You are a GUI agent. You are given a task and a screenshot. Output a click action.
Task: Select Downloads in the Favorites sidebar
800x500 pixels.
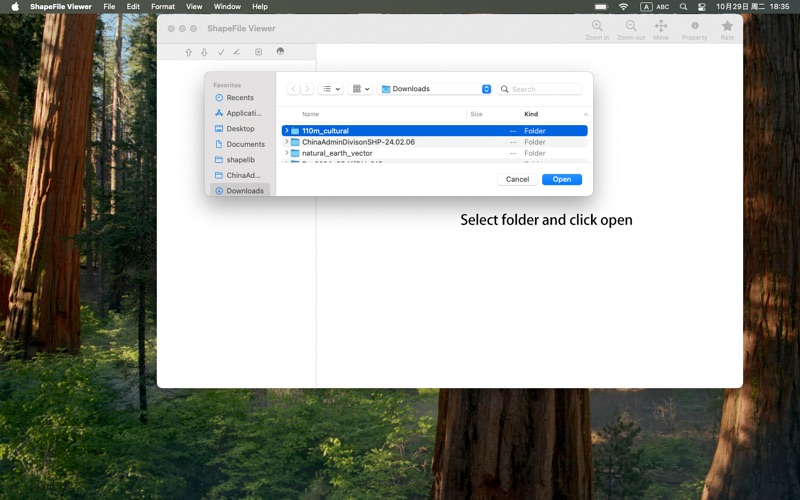[x=240, y=191]
